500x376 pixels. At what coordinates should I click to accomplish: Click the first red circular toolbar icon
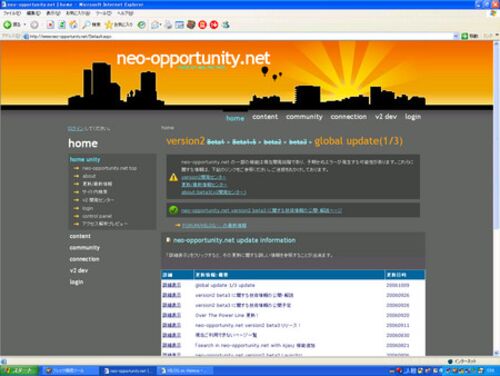202,25
